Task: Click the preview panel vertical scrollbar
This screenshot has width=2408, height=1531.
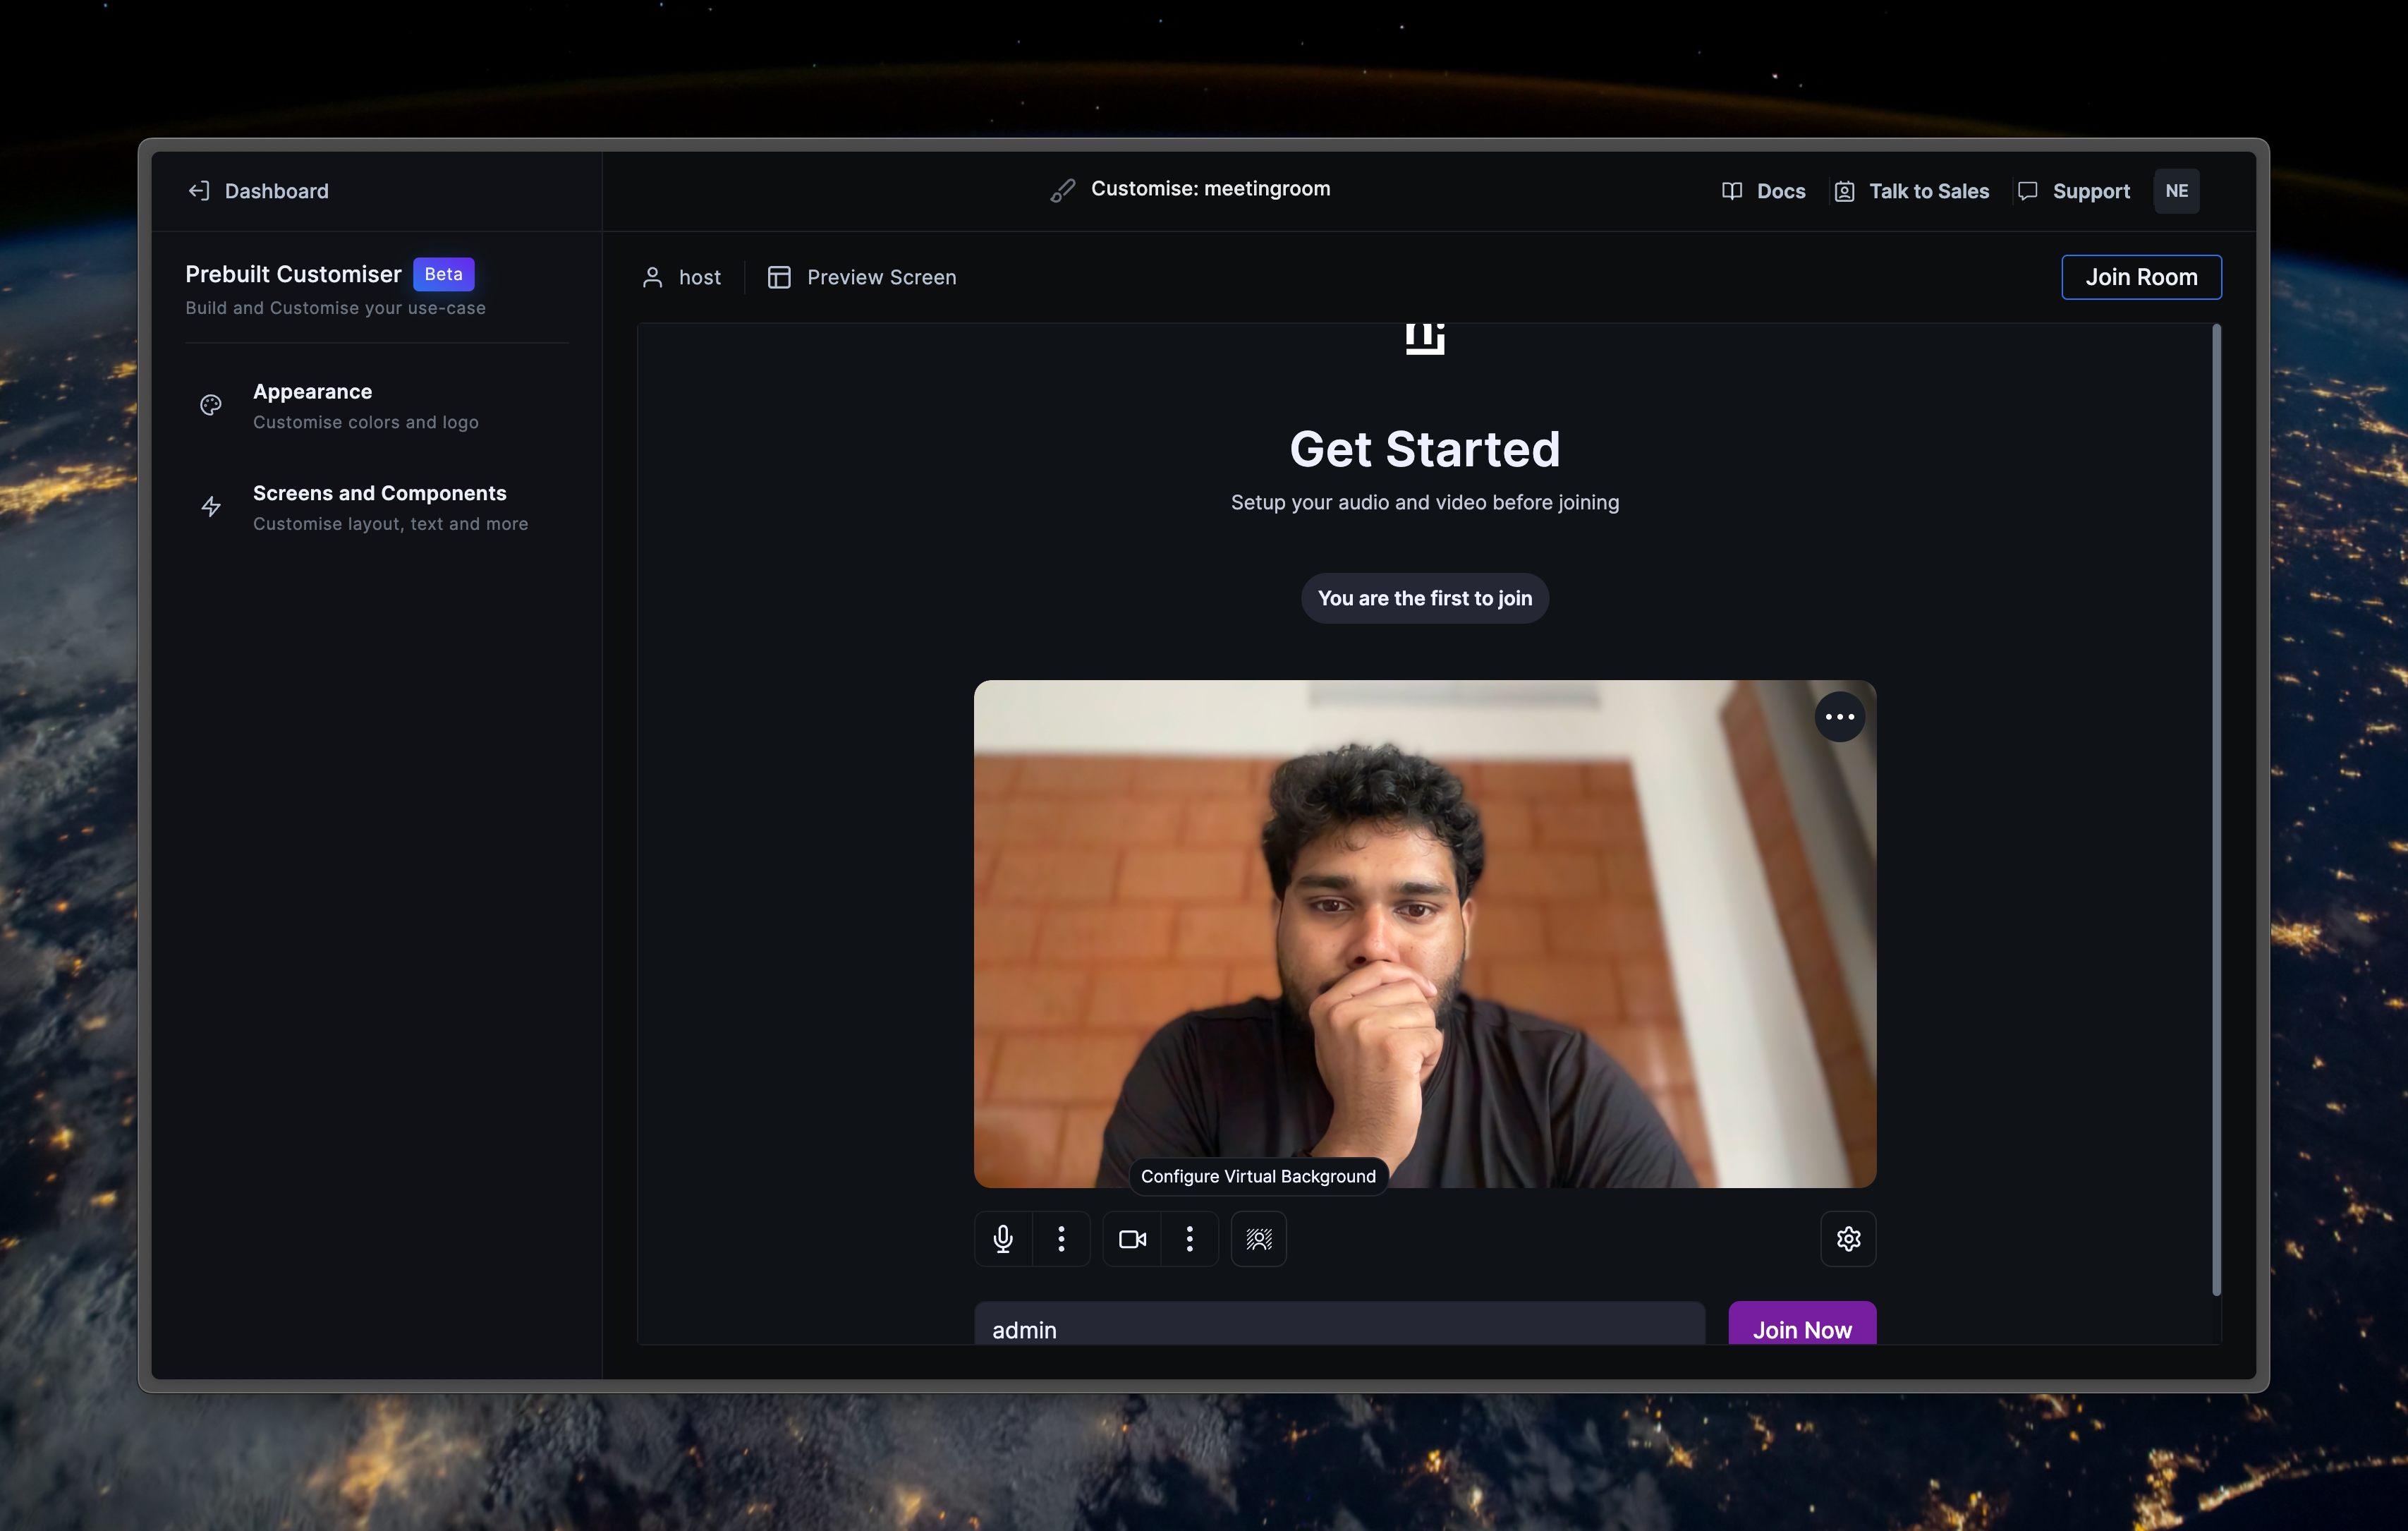Action: [x=2216, y=810]
